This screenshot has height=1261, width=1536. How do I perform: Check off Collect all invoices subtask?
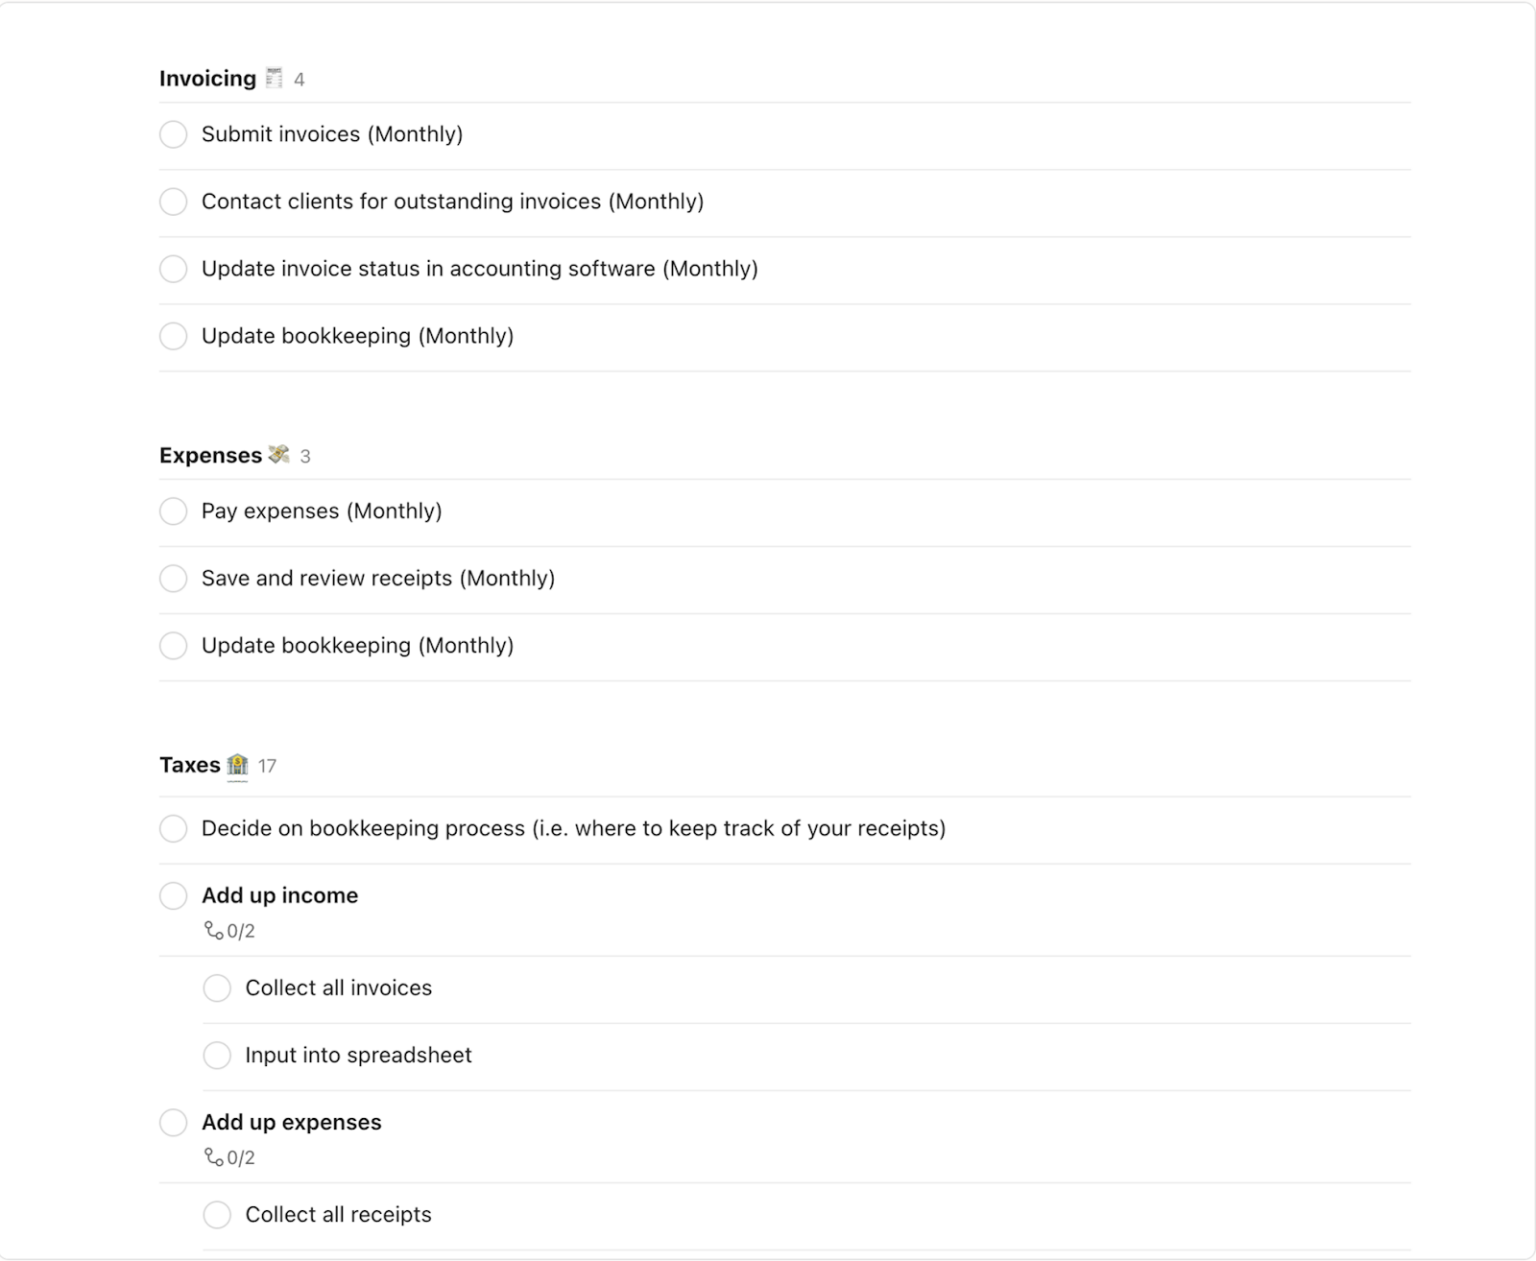[x=217, y=988]
